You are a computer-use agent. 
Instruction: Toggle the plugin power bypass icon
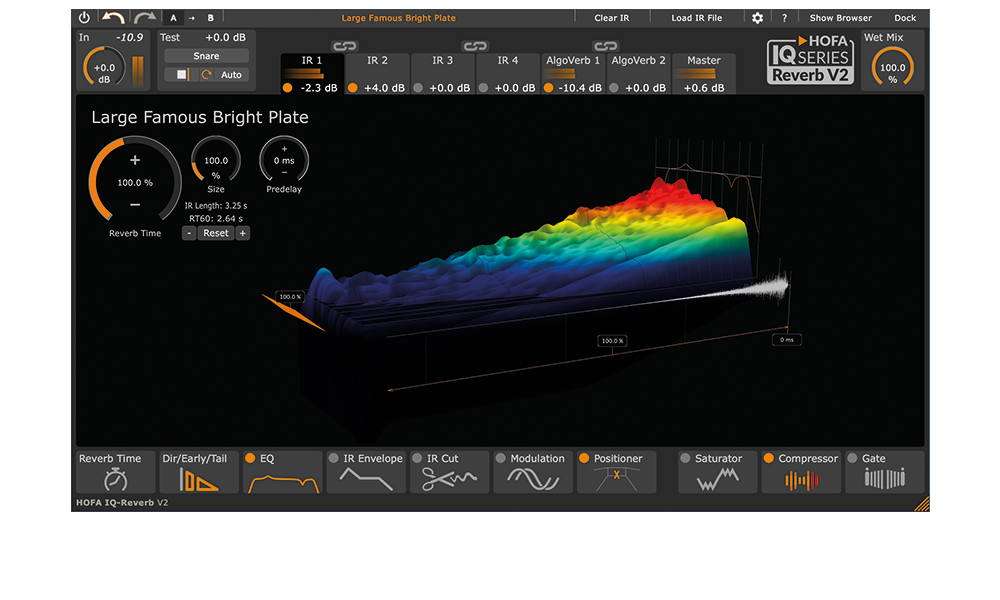pos(84,18)
